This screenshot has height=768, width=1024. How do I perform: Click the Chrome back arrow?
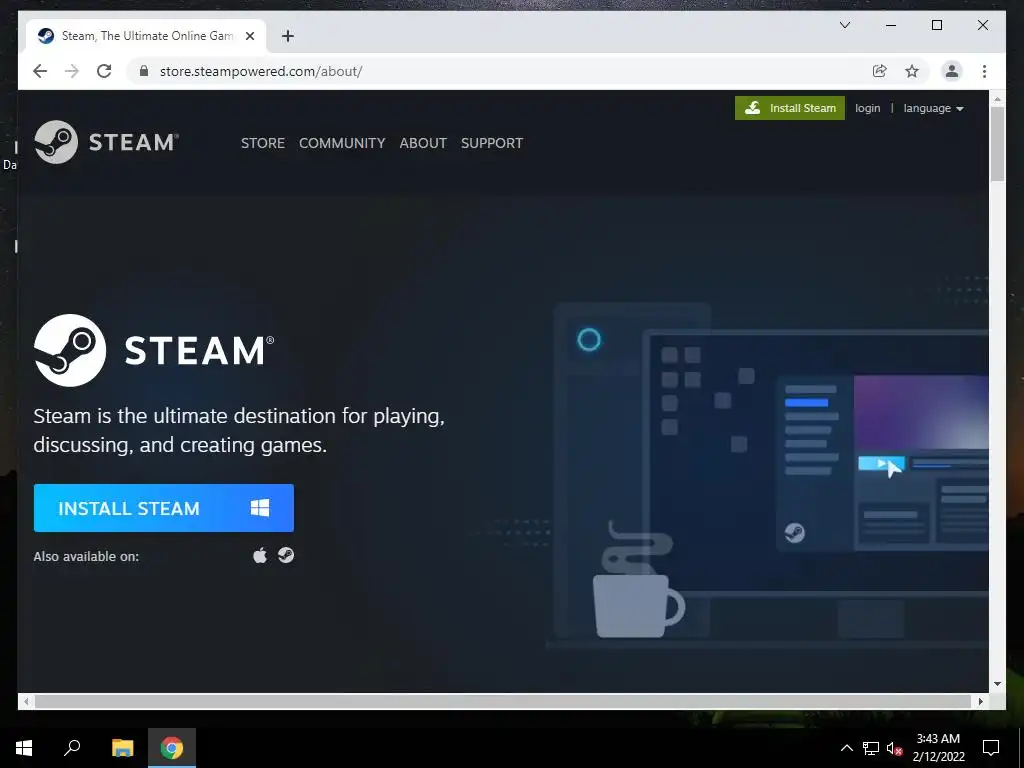pos(40,71)
